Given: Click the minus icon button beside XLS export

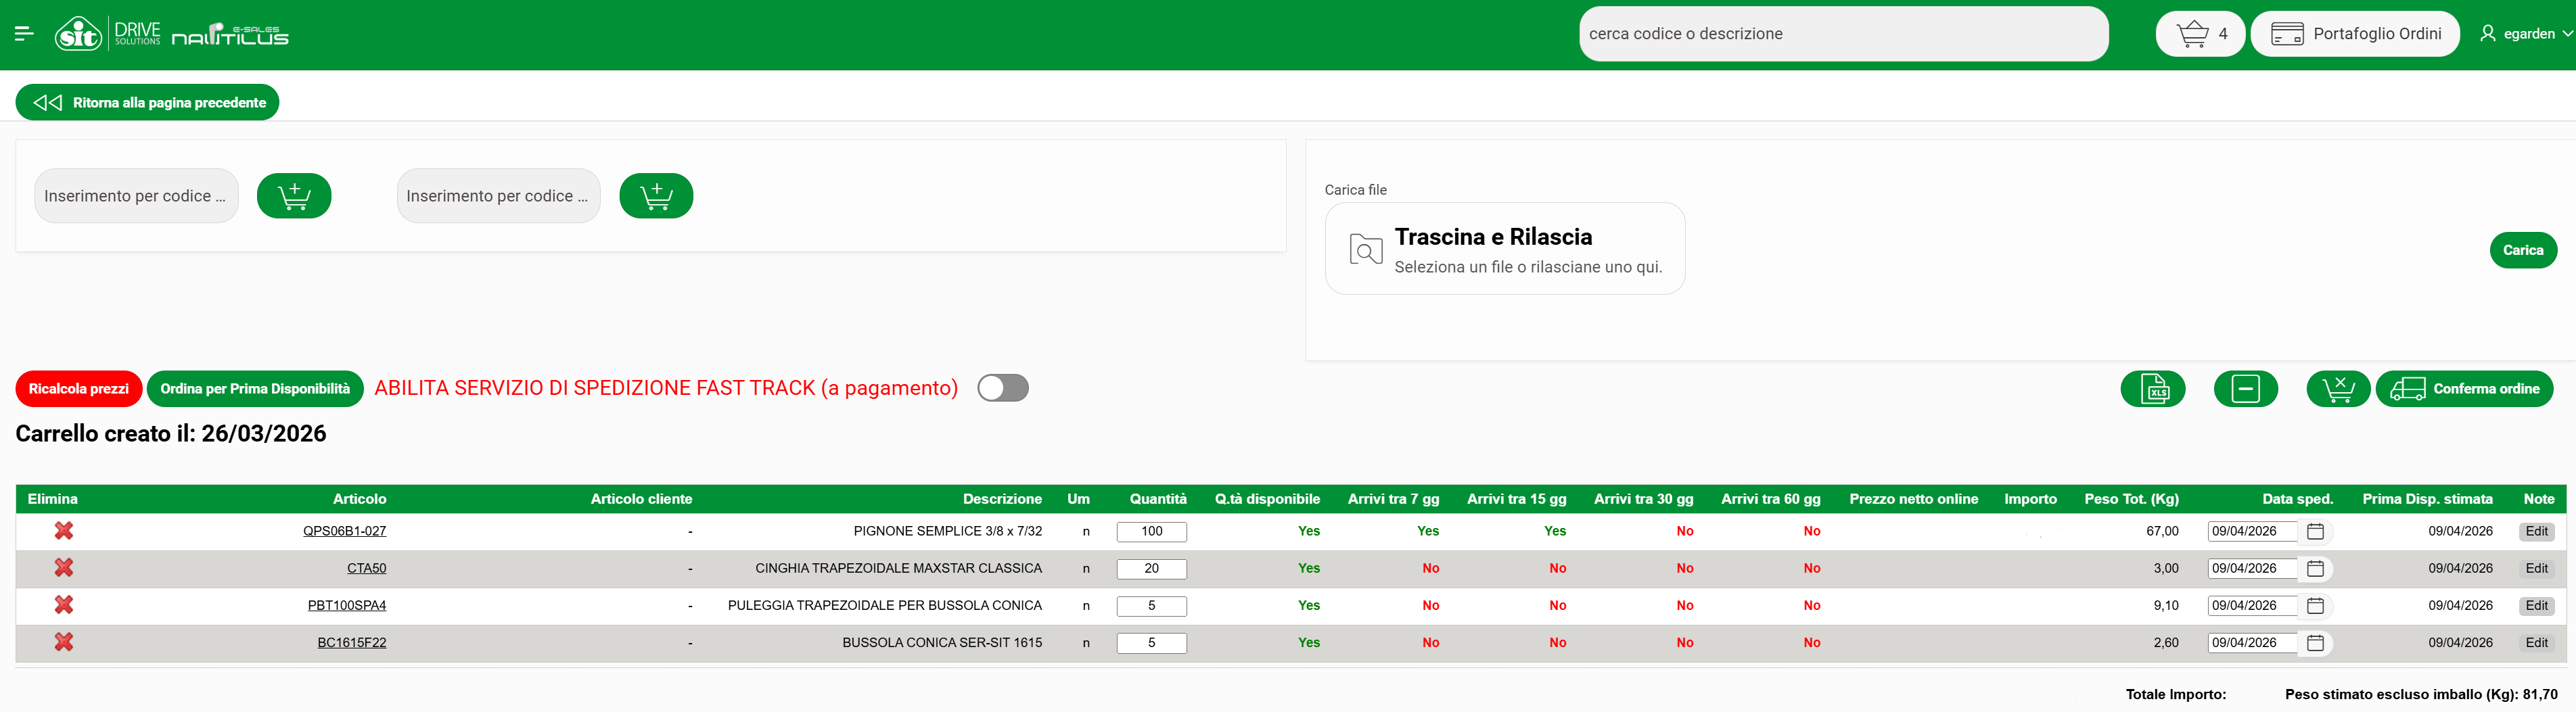Looking at the screenshot, I should 2245,389.
